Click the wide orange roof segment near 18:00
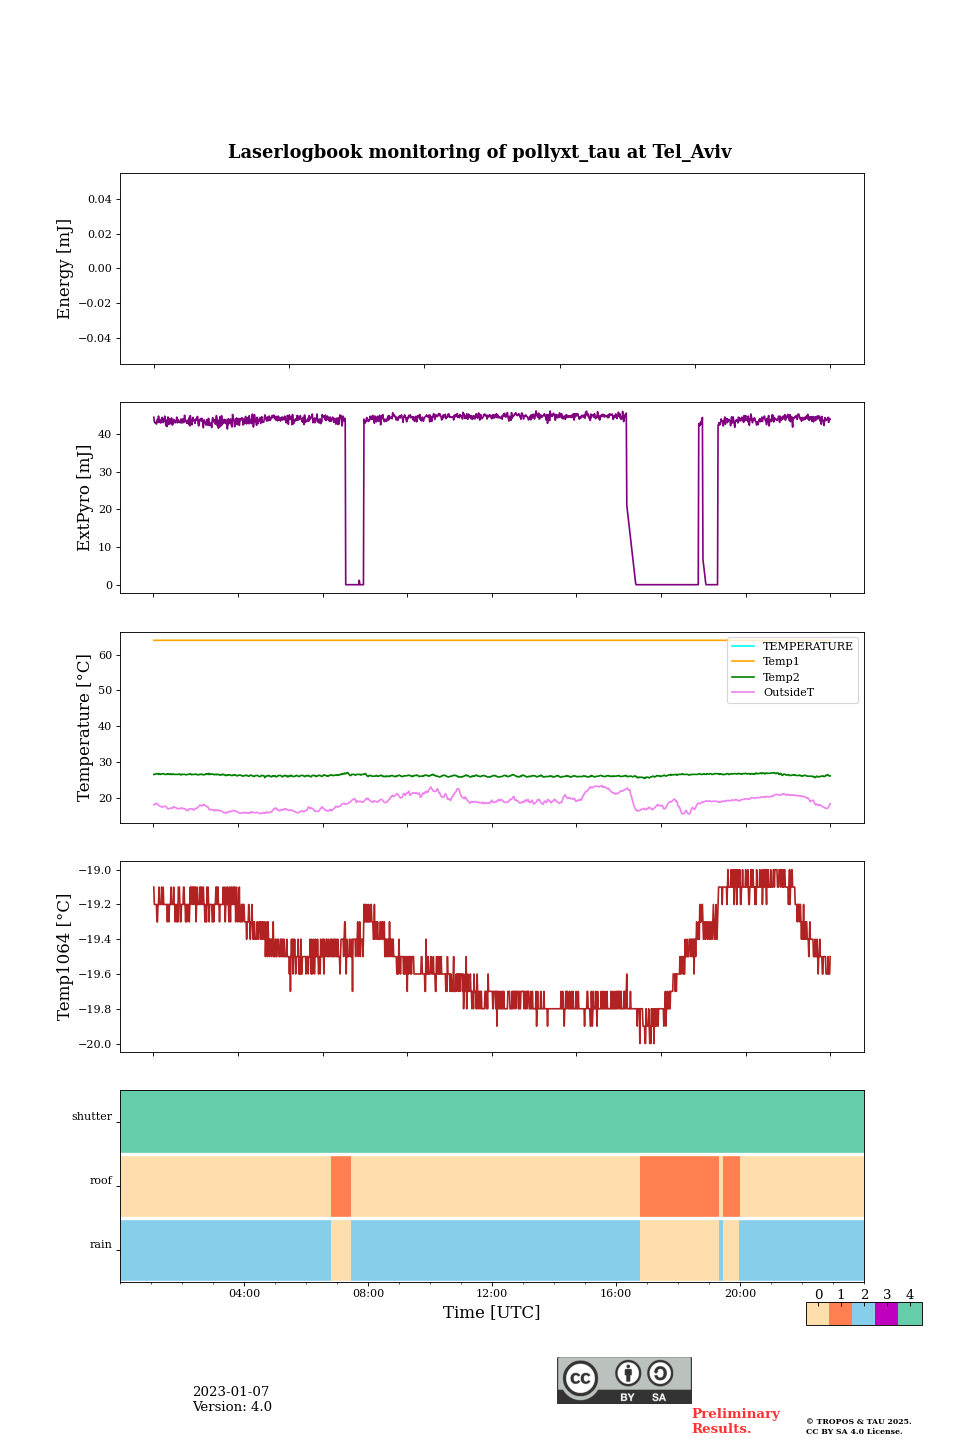Viewport: 960px width, 1440px height. [x=679, y=1186]
